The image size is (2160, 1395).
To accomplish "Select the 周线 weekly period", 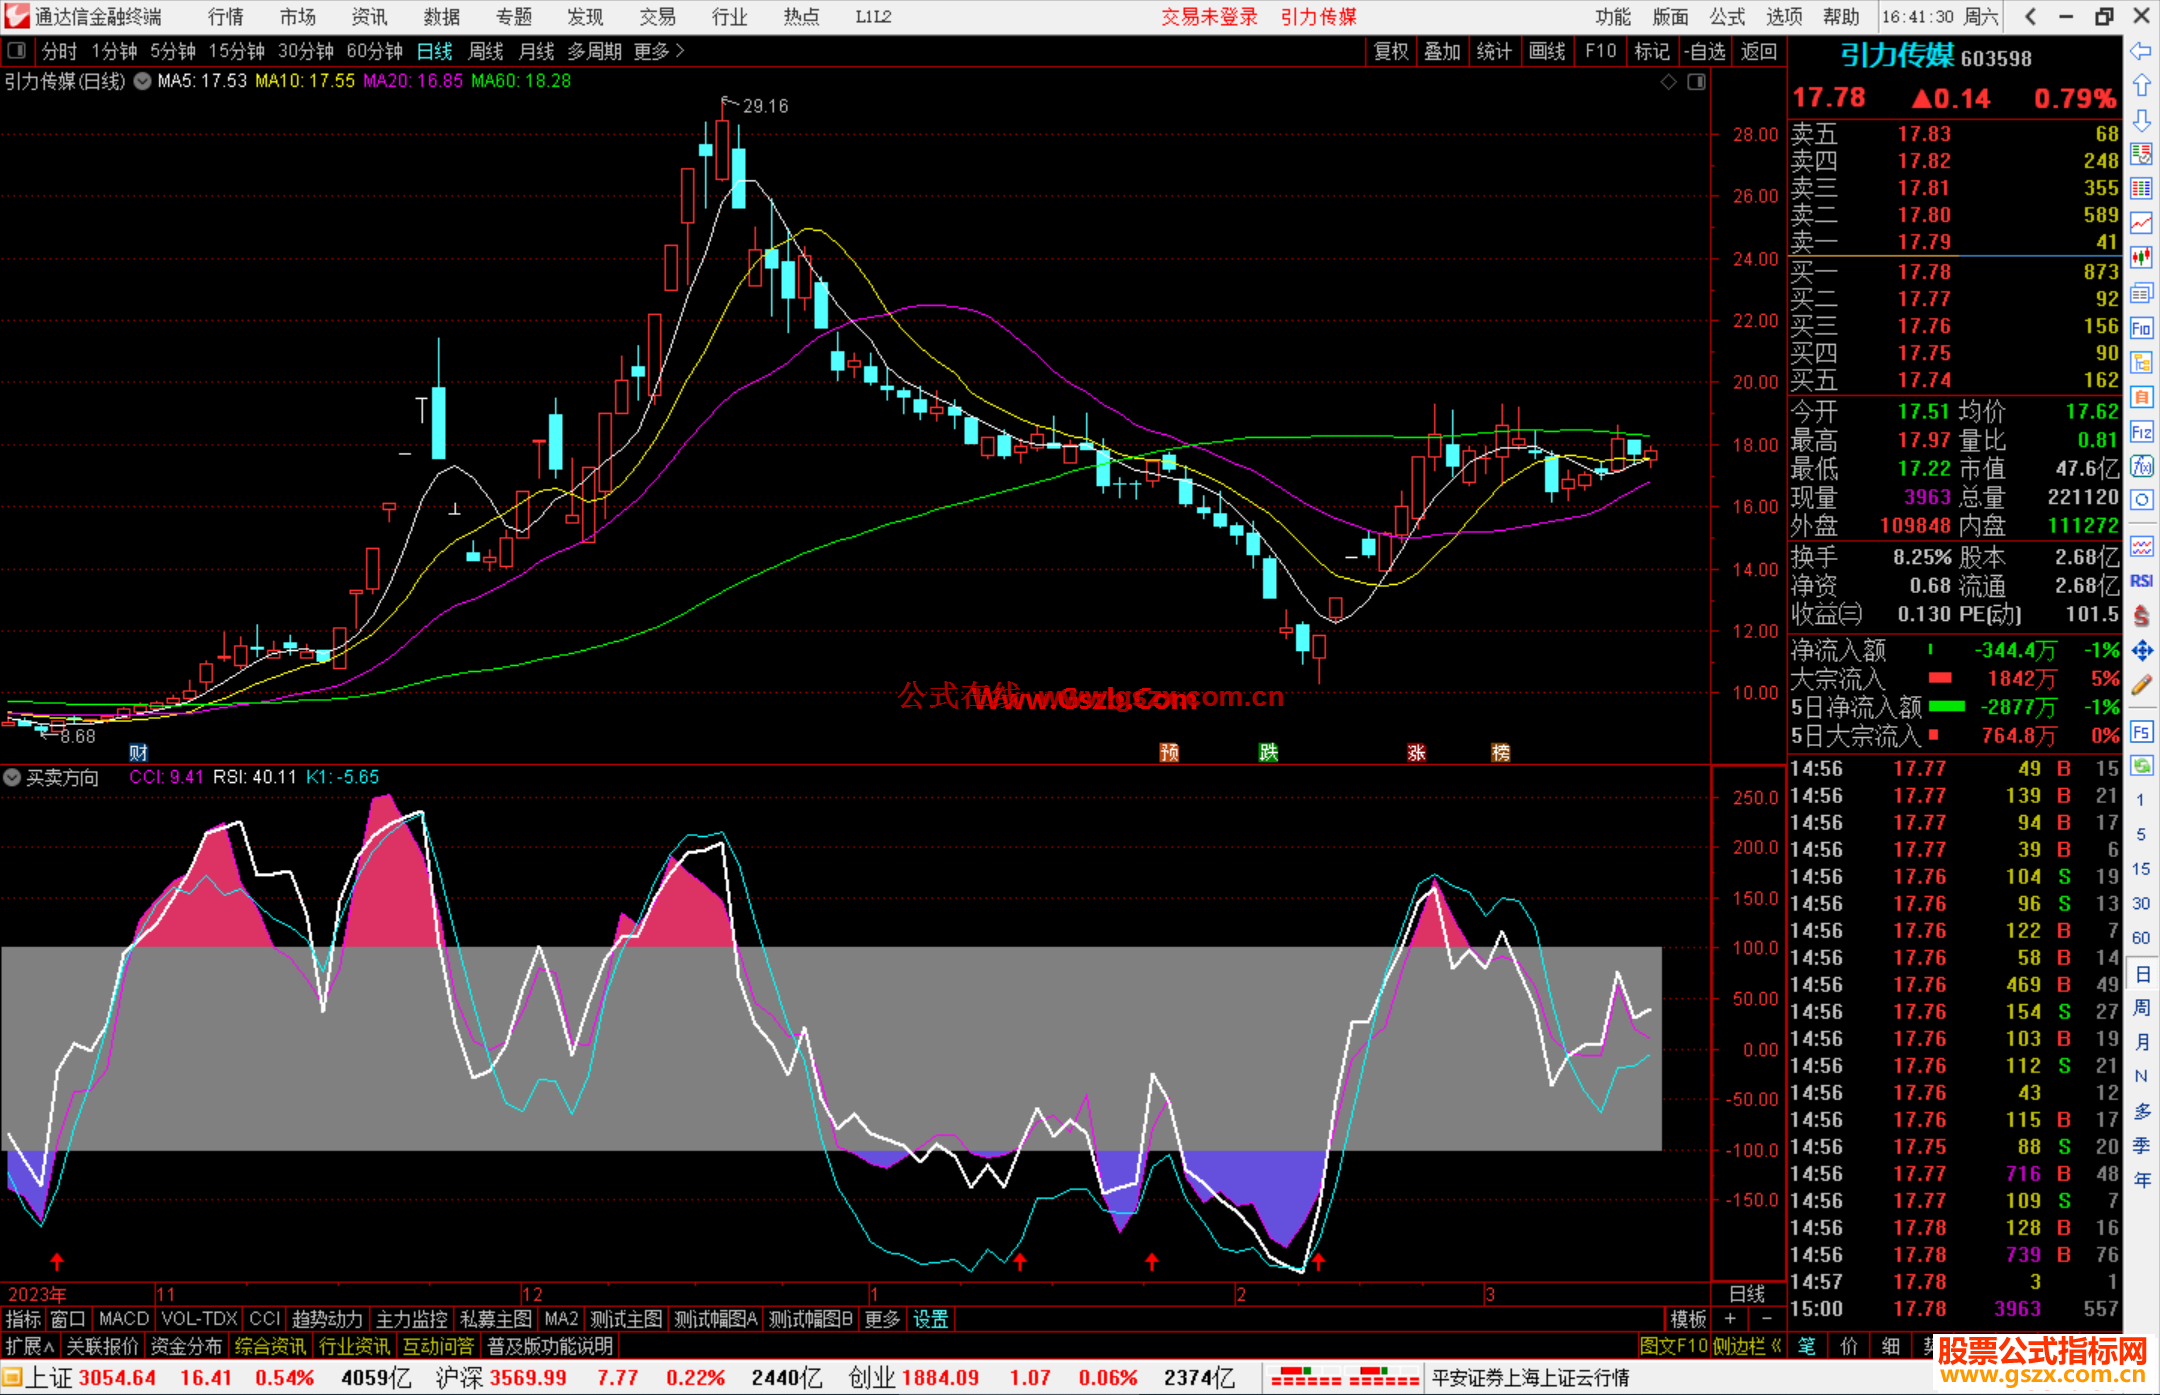I will [x=486, y=51].
